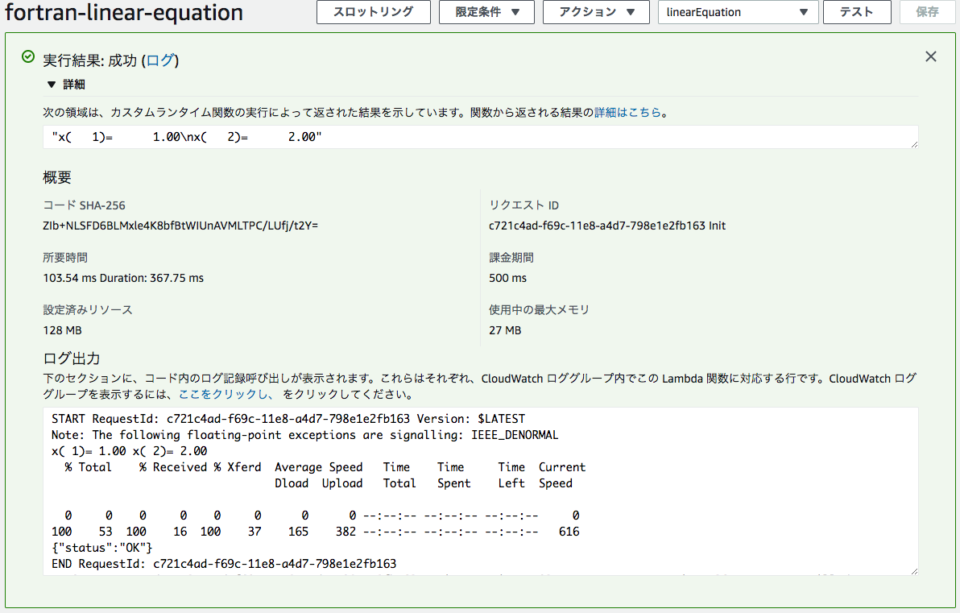The image size is (960, 613).
Task: Collapse the 詳細 disclosure triangle
Action: coord(52,85)
